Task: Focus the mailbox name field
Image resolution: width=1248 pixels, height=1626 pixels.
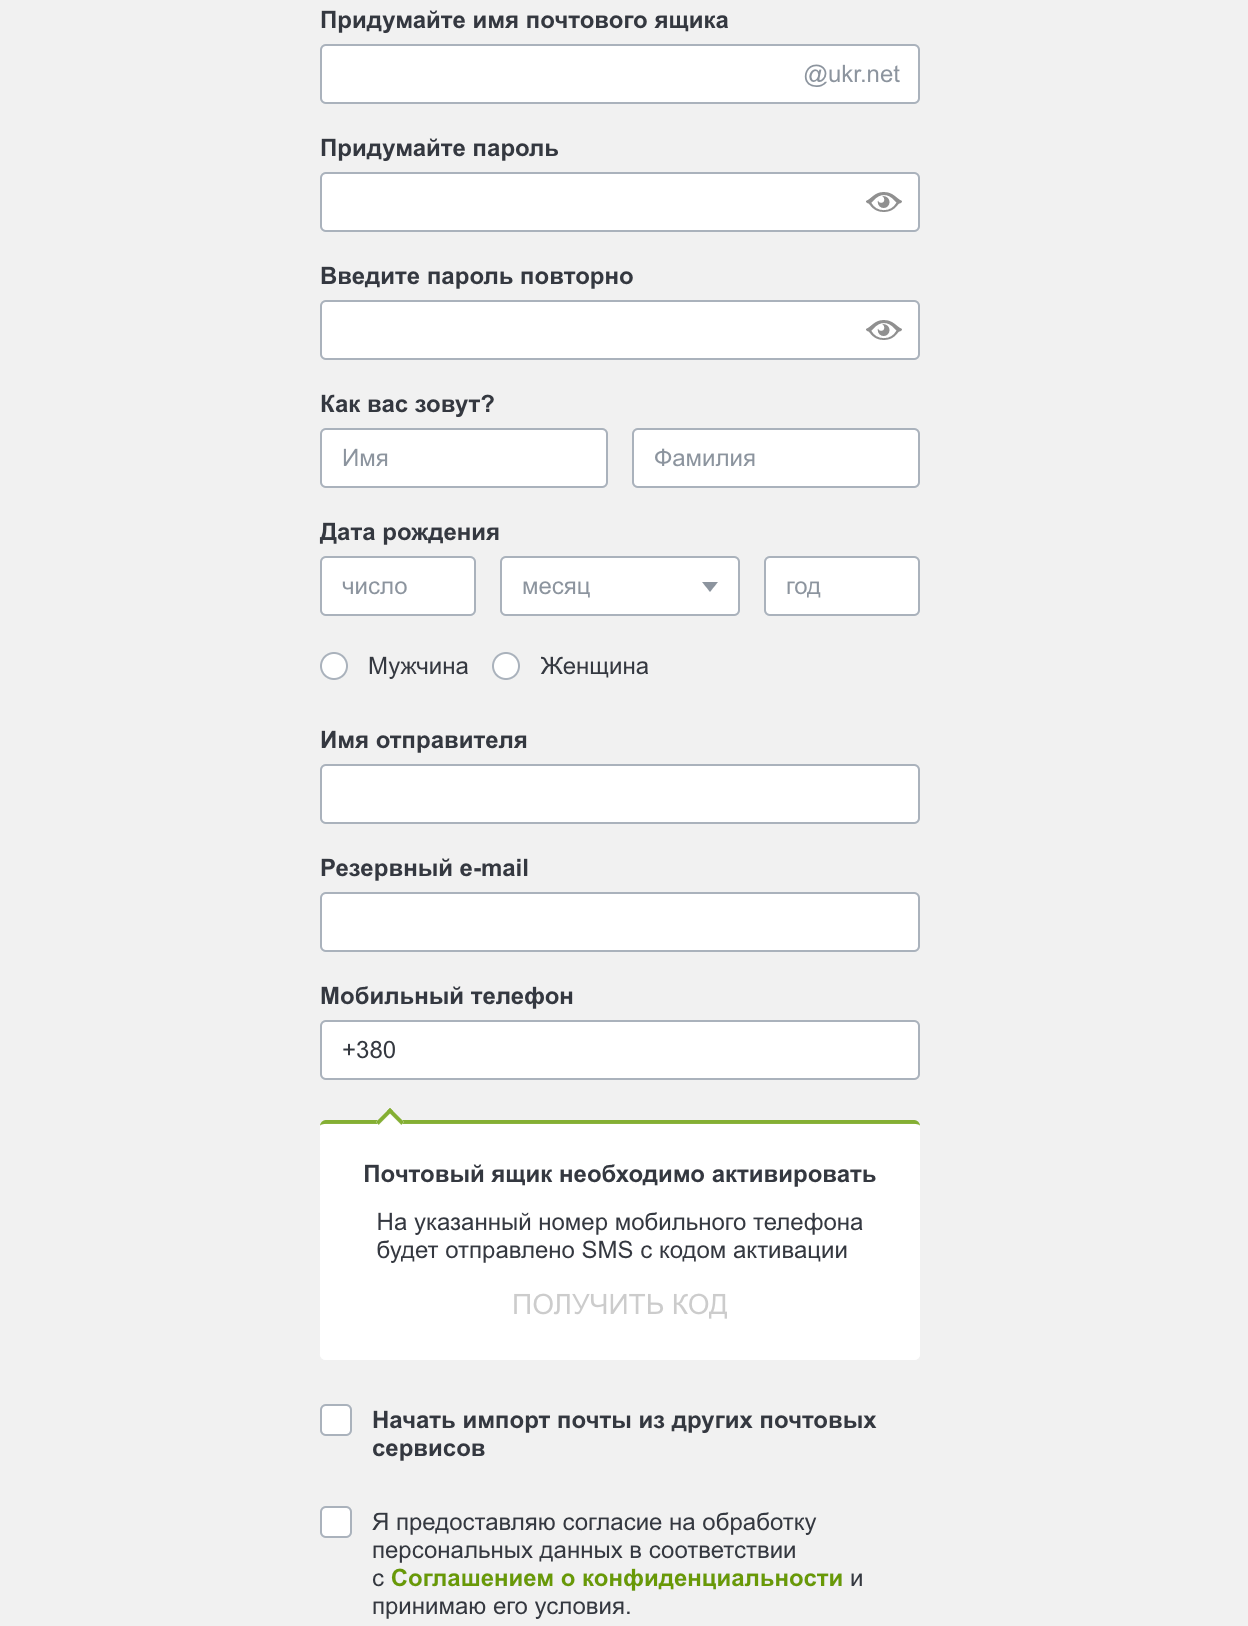Action: pyautogui.click(x=560, y=74)
